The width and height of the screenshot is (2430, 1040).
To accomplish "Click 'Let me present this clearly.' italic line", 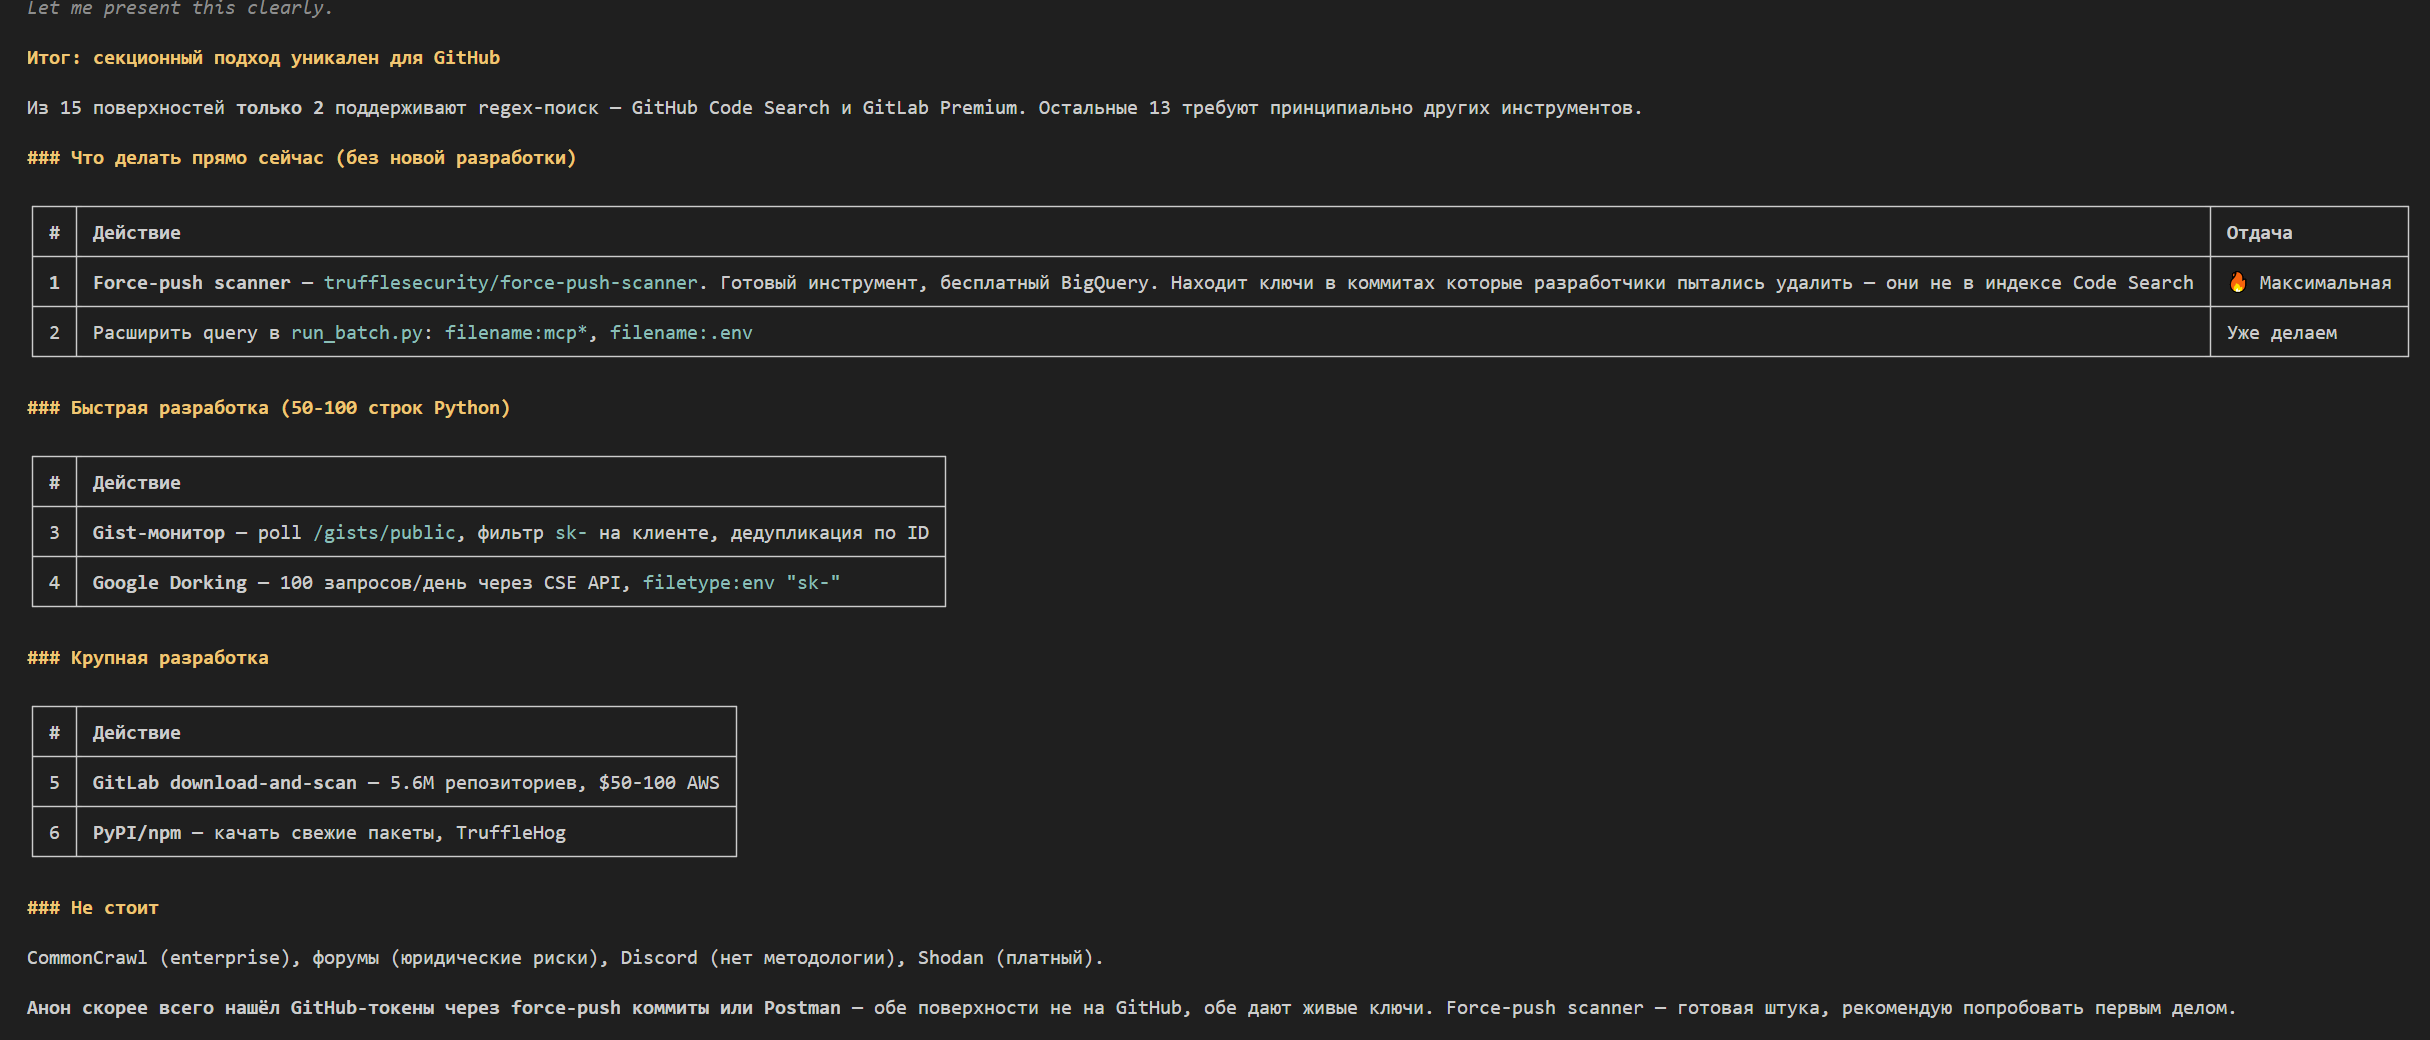I will tap(180, 8).
